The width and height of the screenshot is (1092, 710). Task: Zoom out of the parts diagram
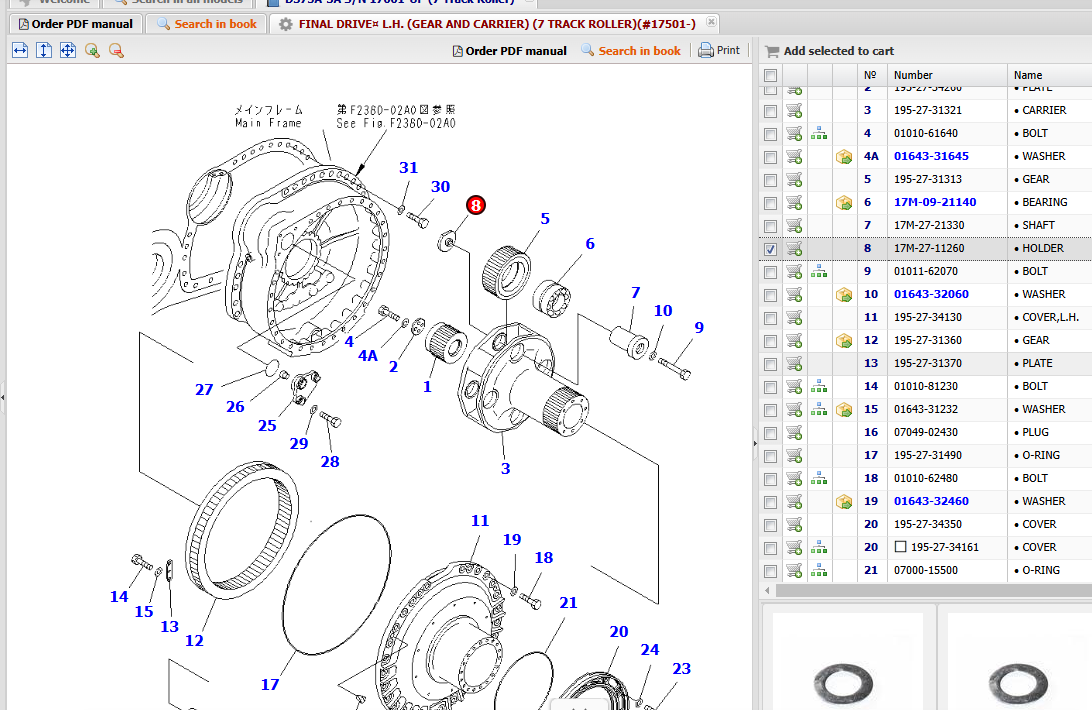[x=116, y=50]
